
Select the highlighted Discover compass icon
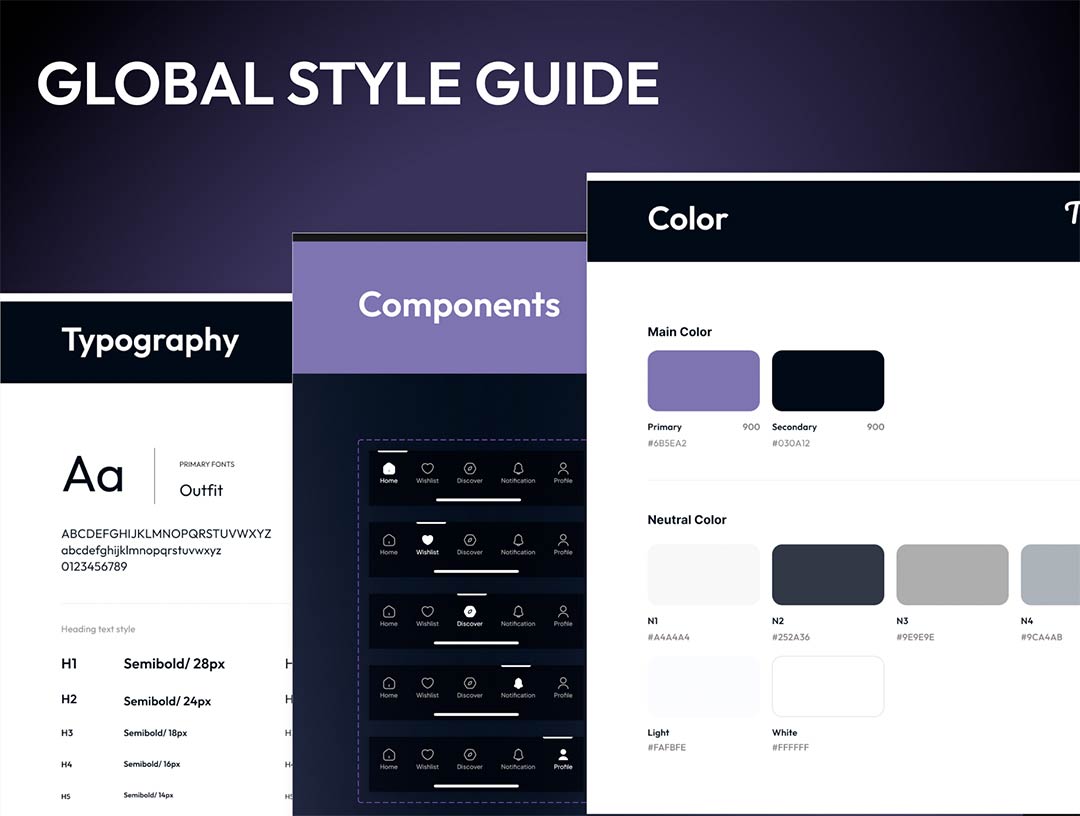469,611
